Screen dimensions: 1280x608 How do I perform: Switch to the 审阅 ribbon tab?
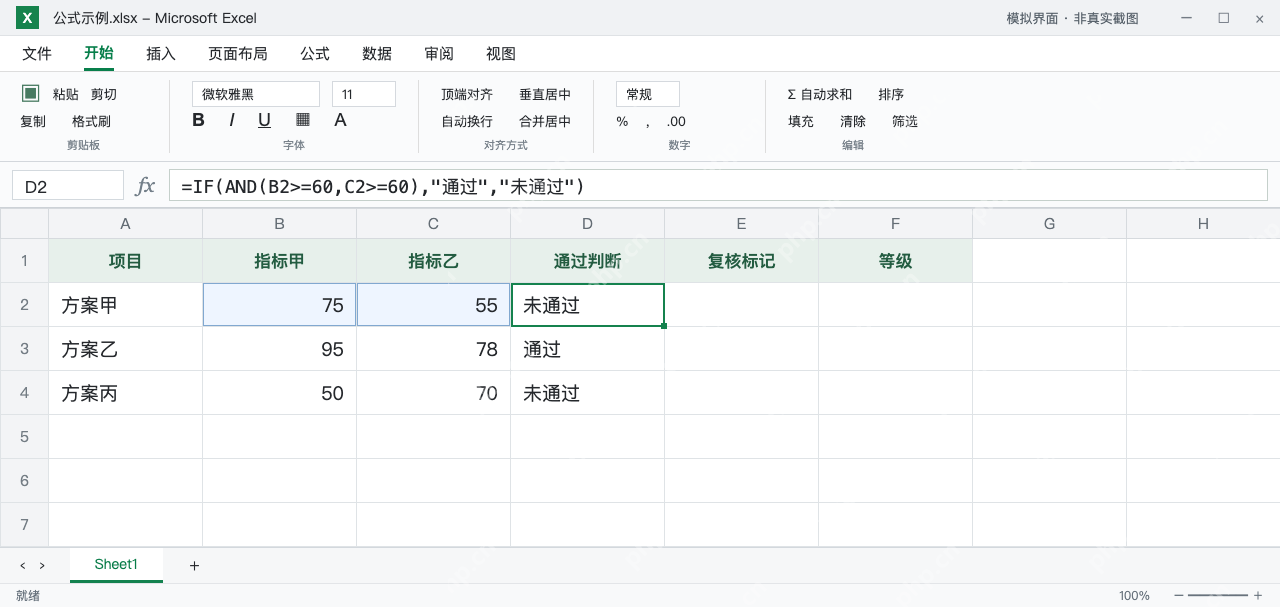pyautogui.click(x=439, y=54)
